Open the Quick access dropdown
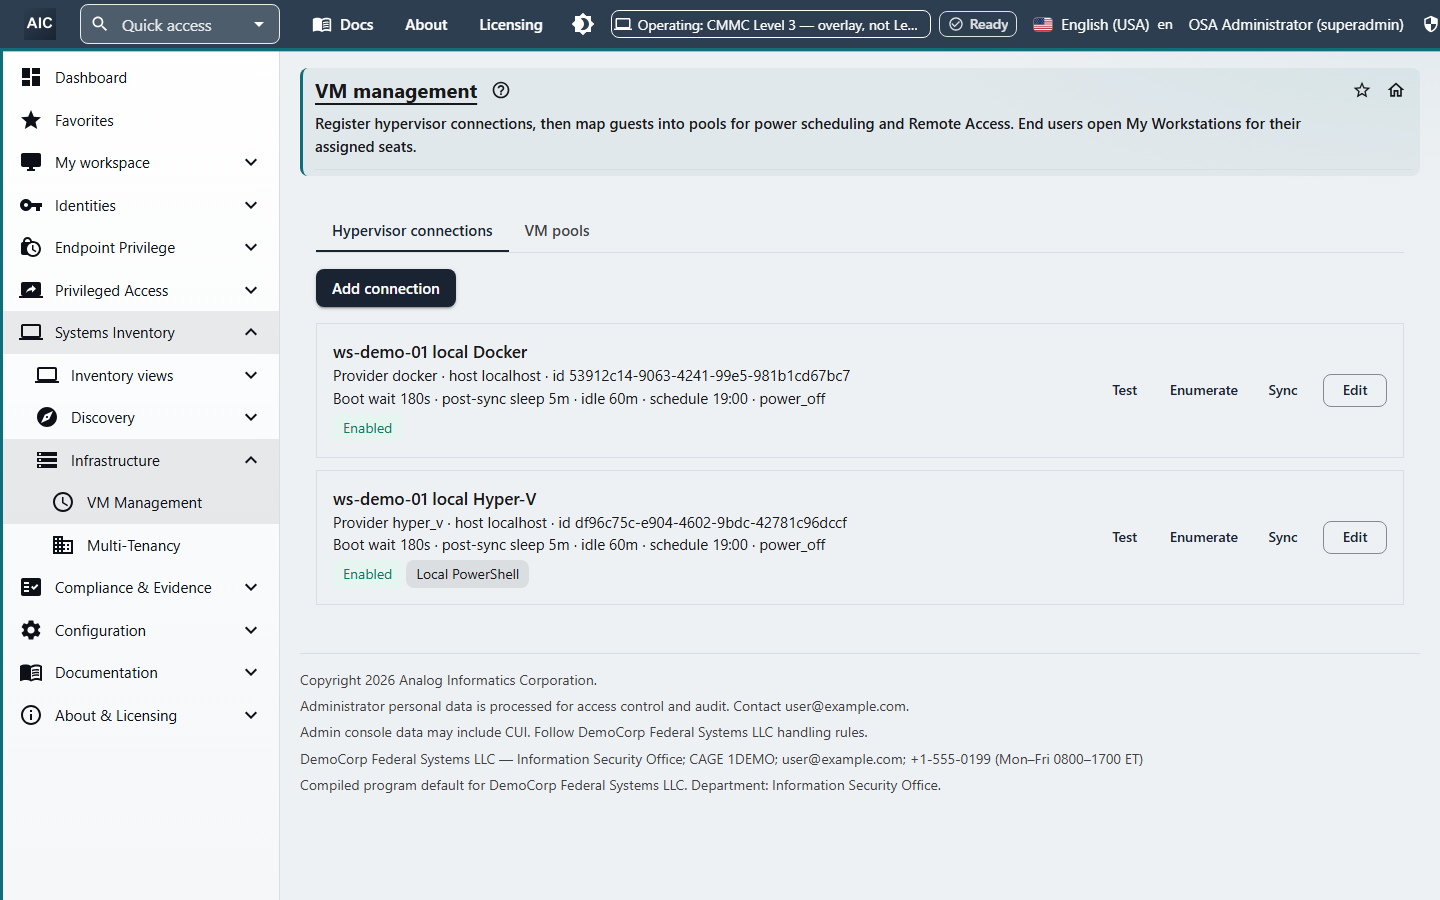 click(180, 24)
